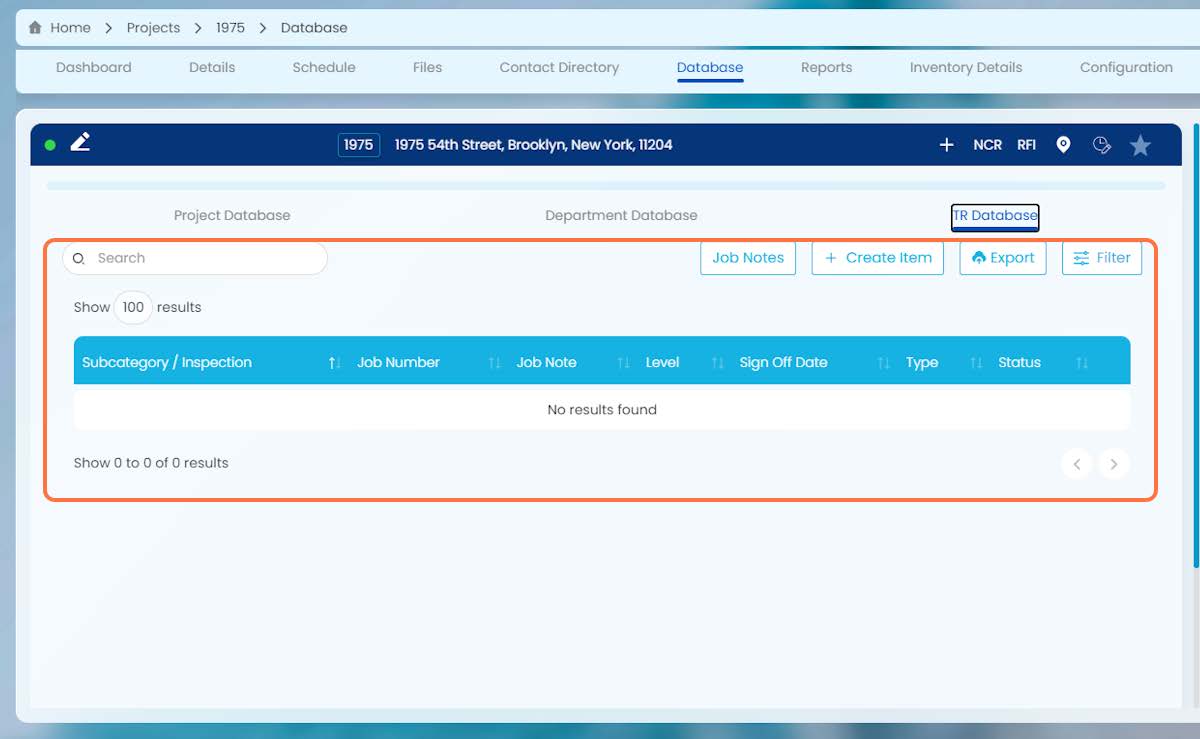Toggle the favorite star icon
This screenshot has width=1200, height=739.
[x=1140, y=146]
